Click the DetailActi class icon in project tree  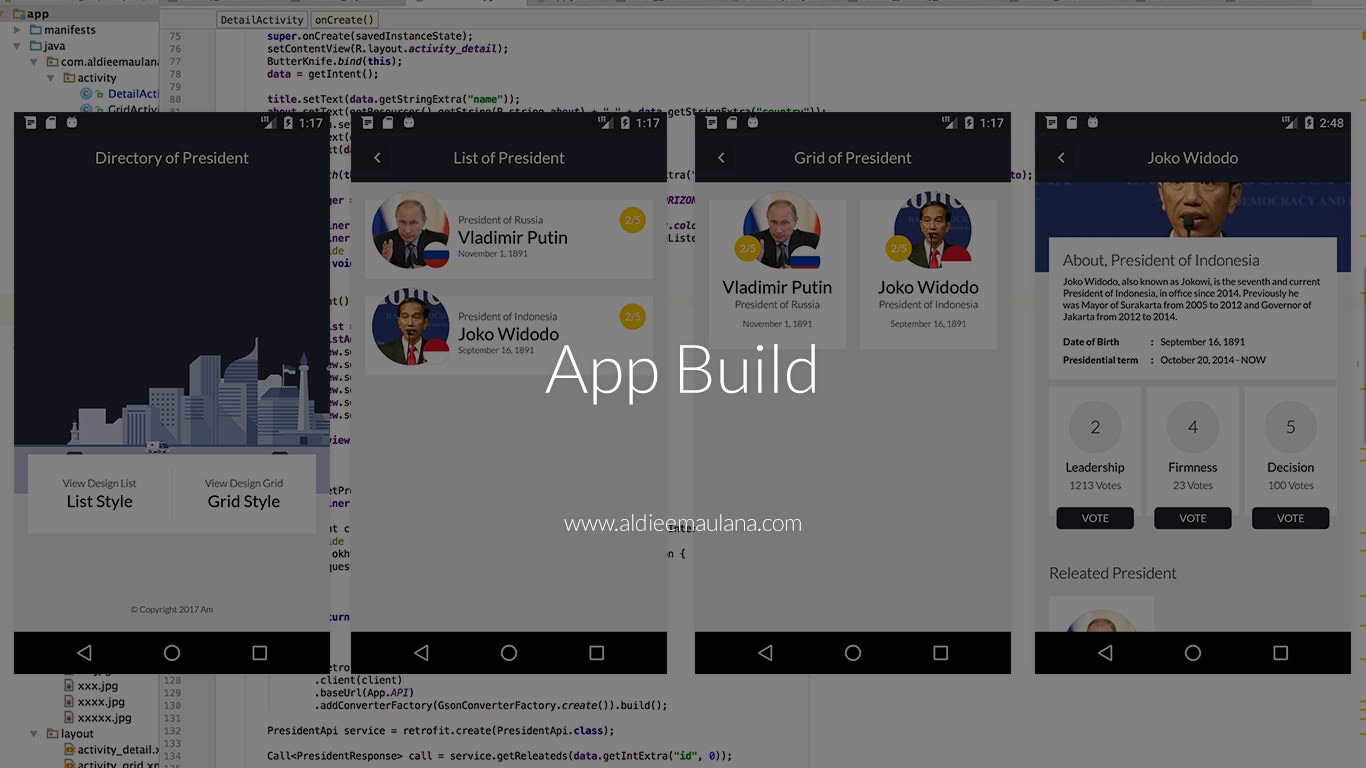(x=86, y=94)
